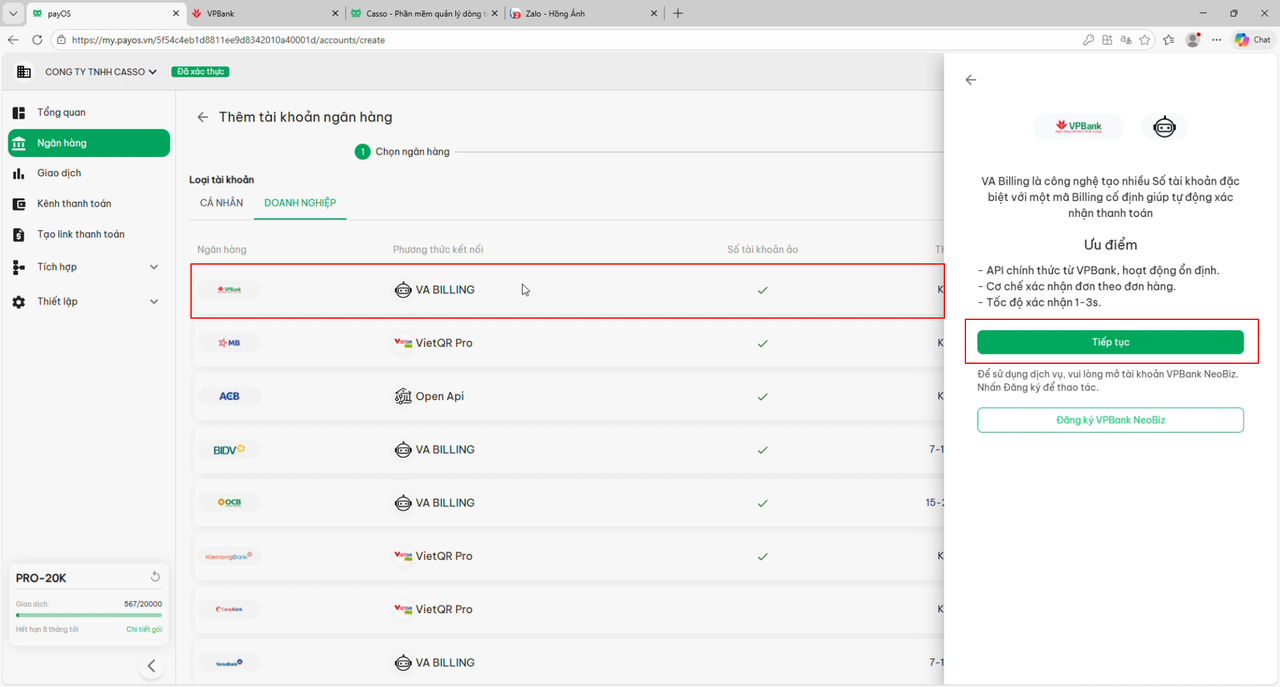
Task: Click green Tiếp tục button
Action: tap(1110, 342)
